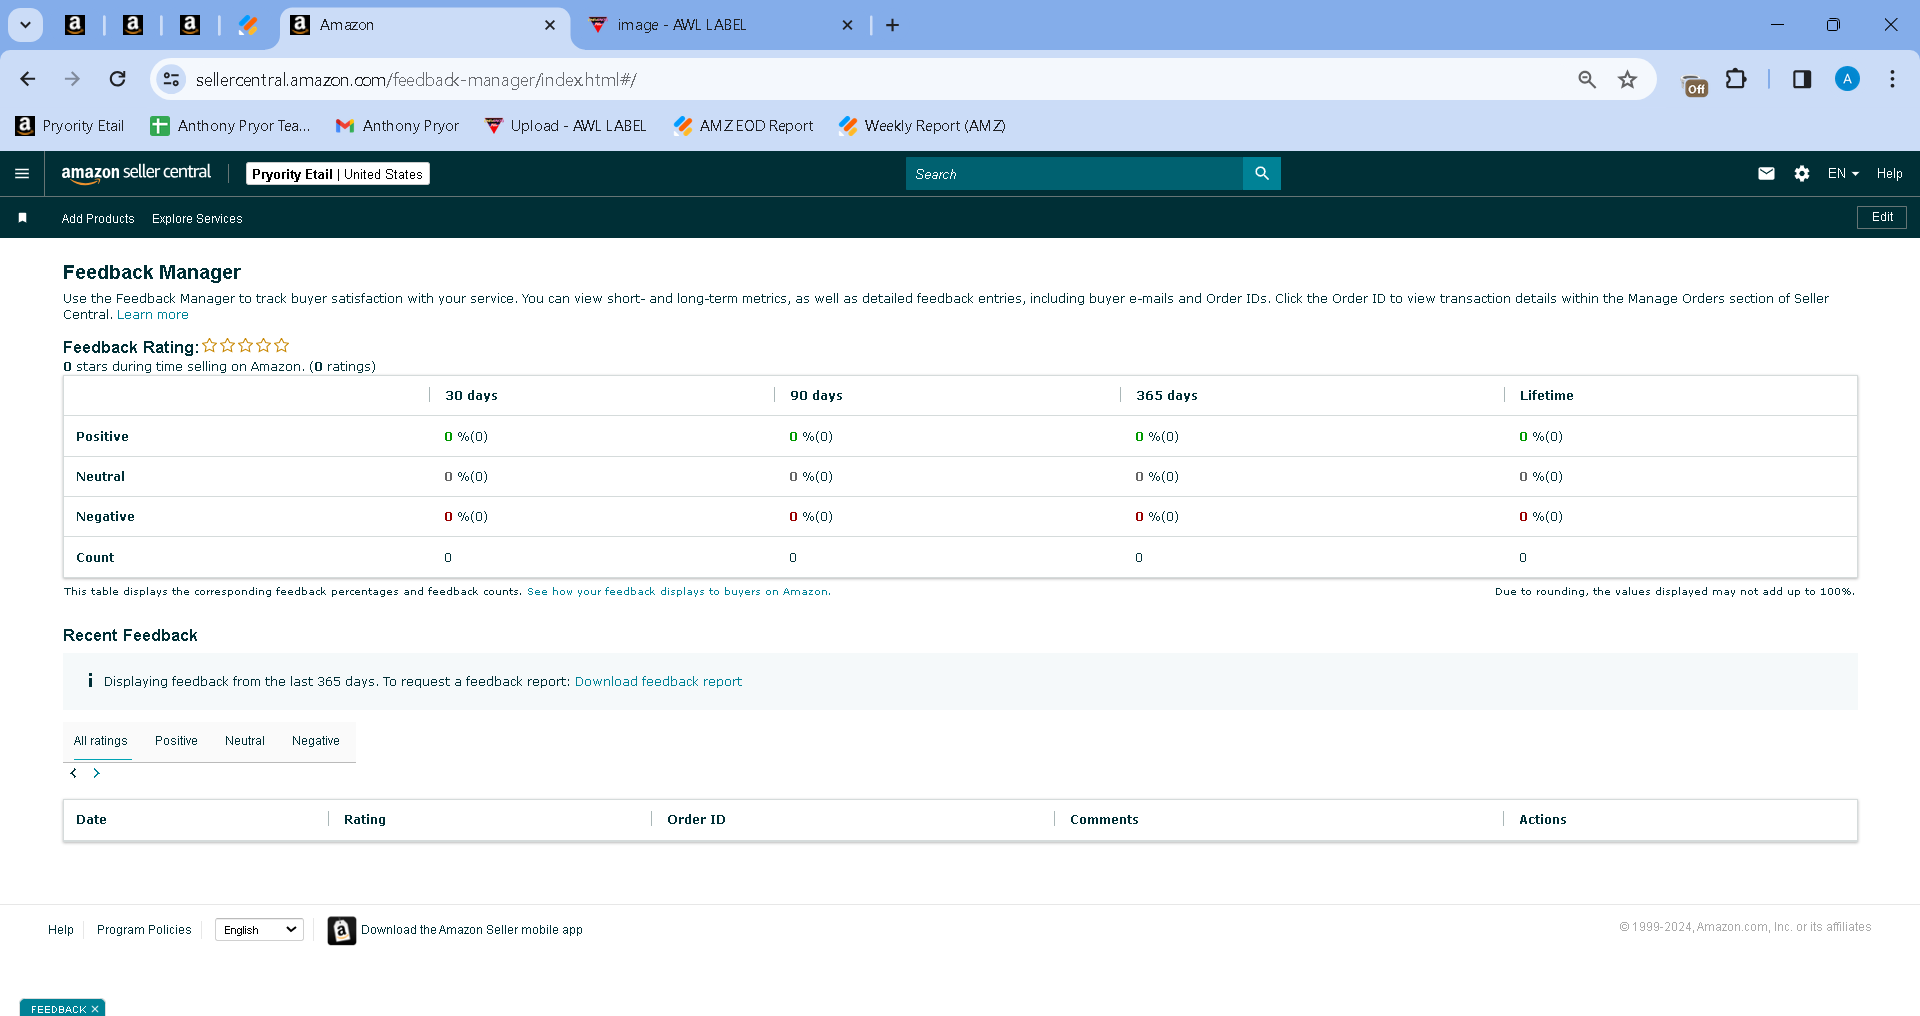This screenshot has height=1016, width=1920.
Task: Open Pryority Etail United States account switcher
Action: (x=338, y=174)
